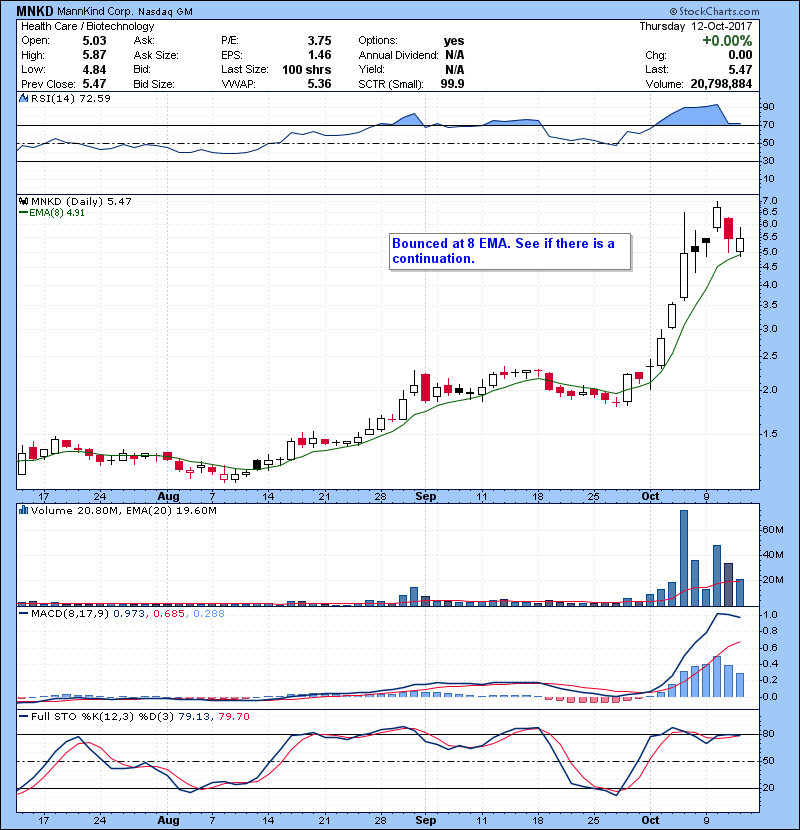Click the 60M label on the volume axis
This screenshot has height=830, width=800.
point(773,530)
